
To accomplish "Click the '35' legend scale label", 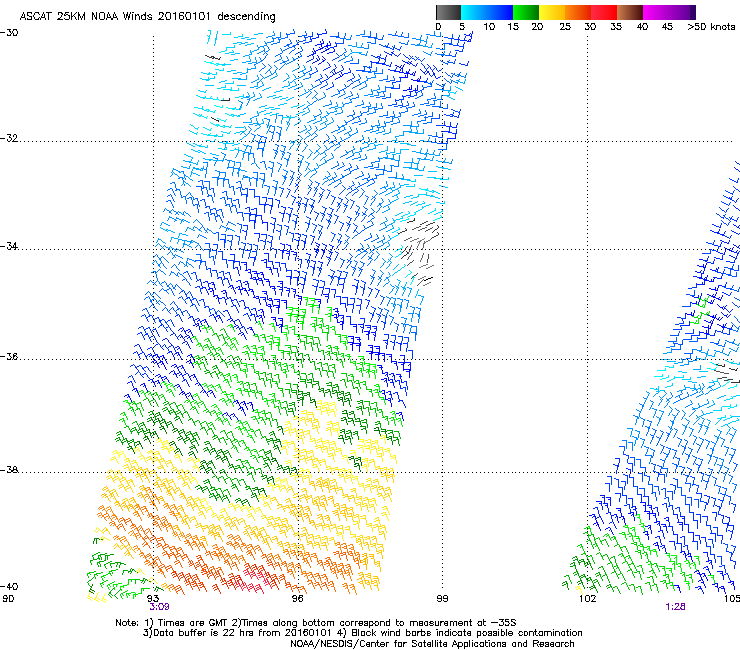I will click(616, 27).
